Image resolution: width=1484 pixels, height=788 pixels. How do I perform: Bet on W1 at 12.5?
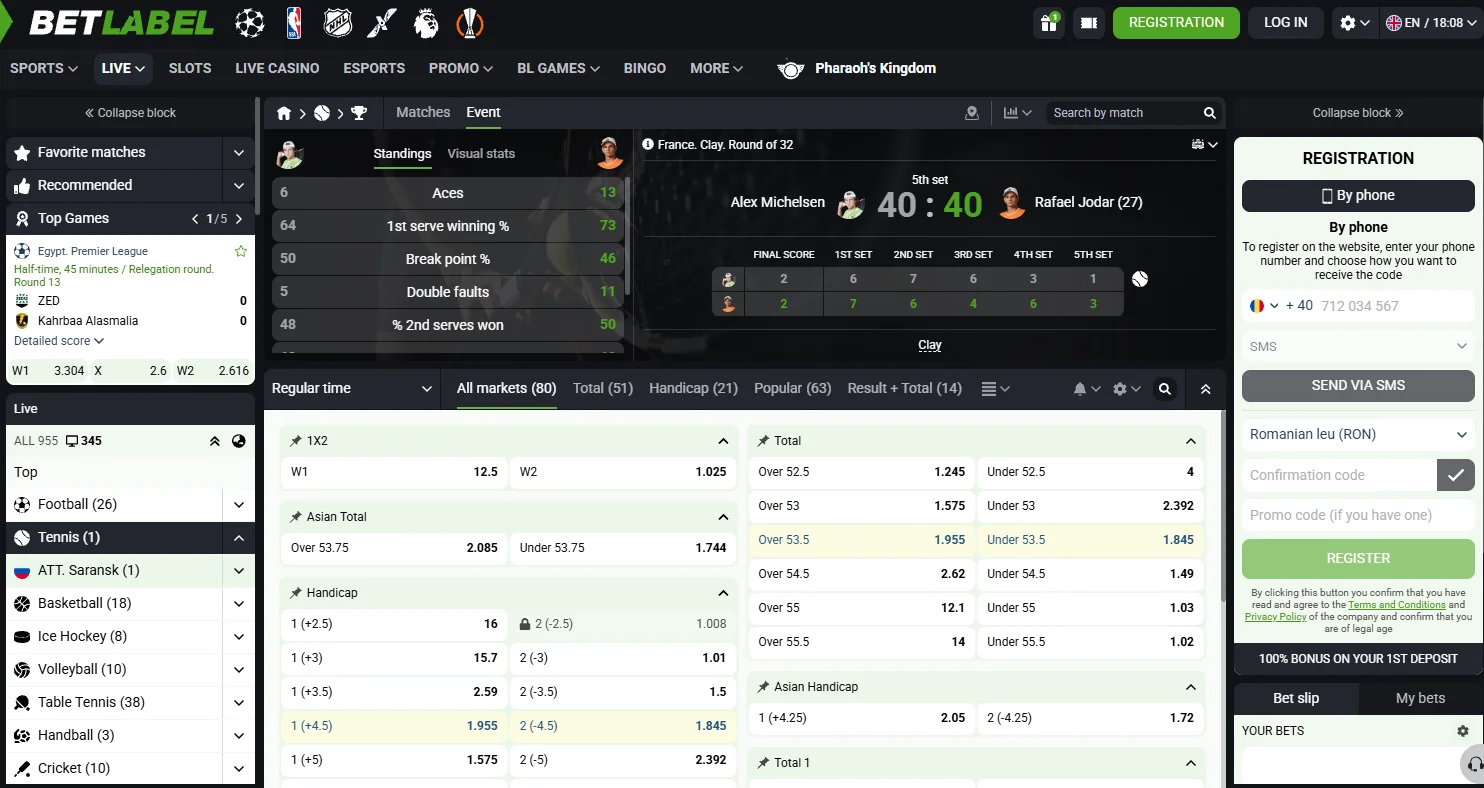coord(394,472)
